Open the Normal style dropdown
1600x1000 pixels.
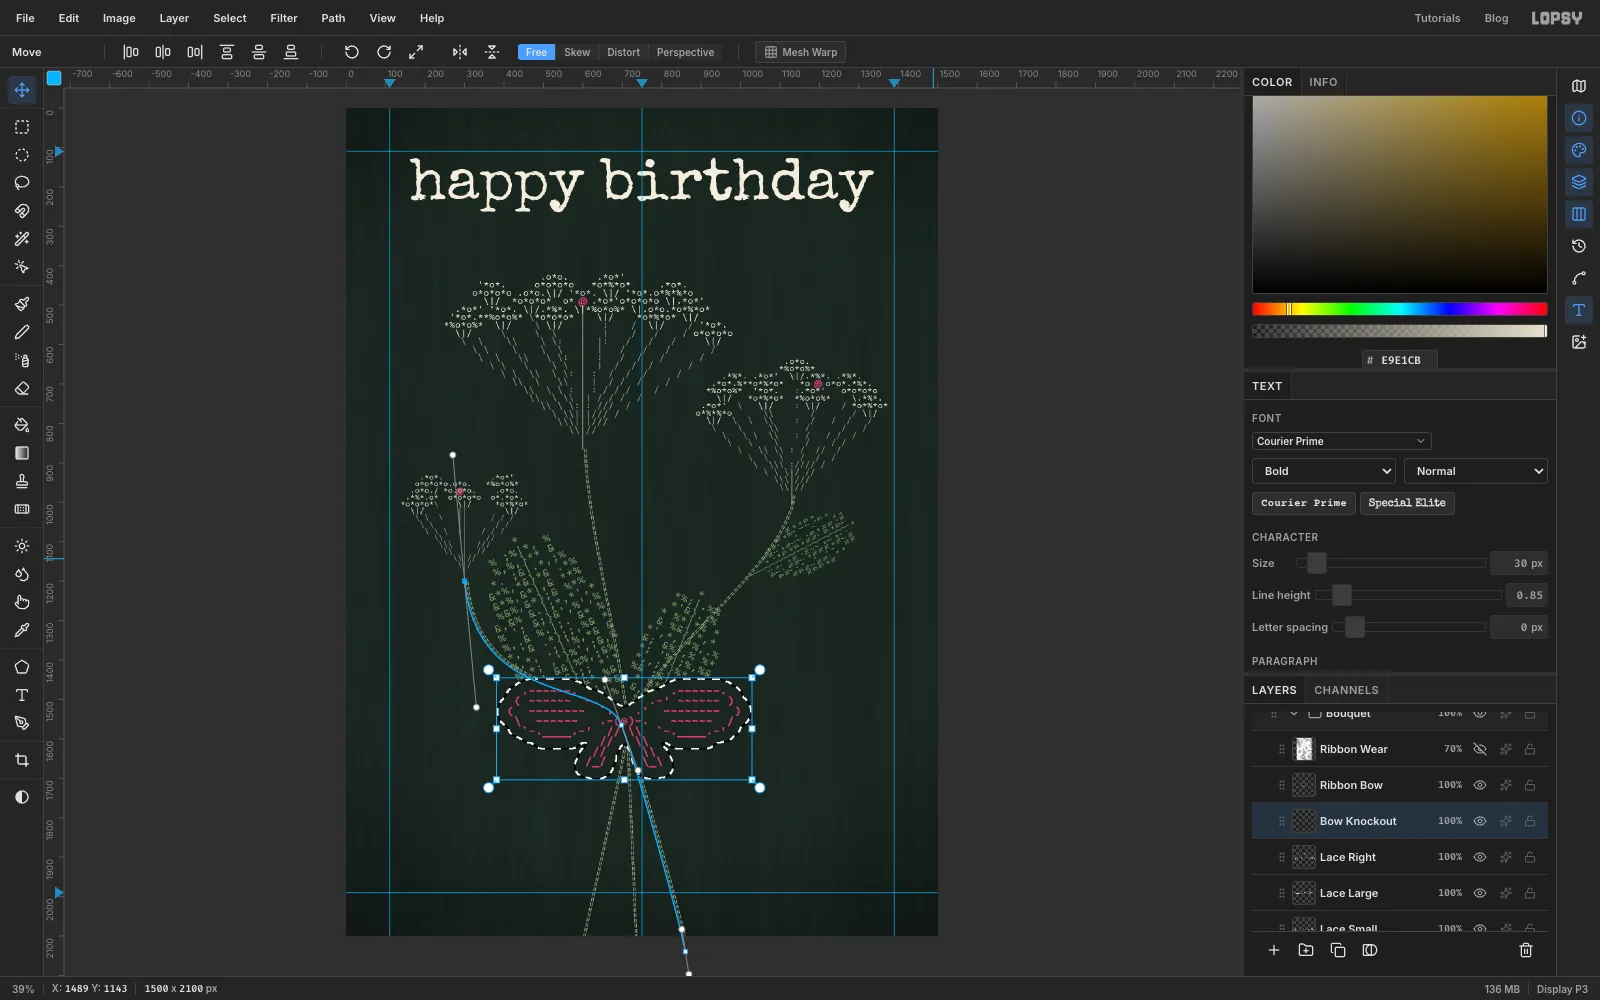coord(1476,471)
